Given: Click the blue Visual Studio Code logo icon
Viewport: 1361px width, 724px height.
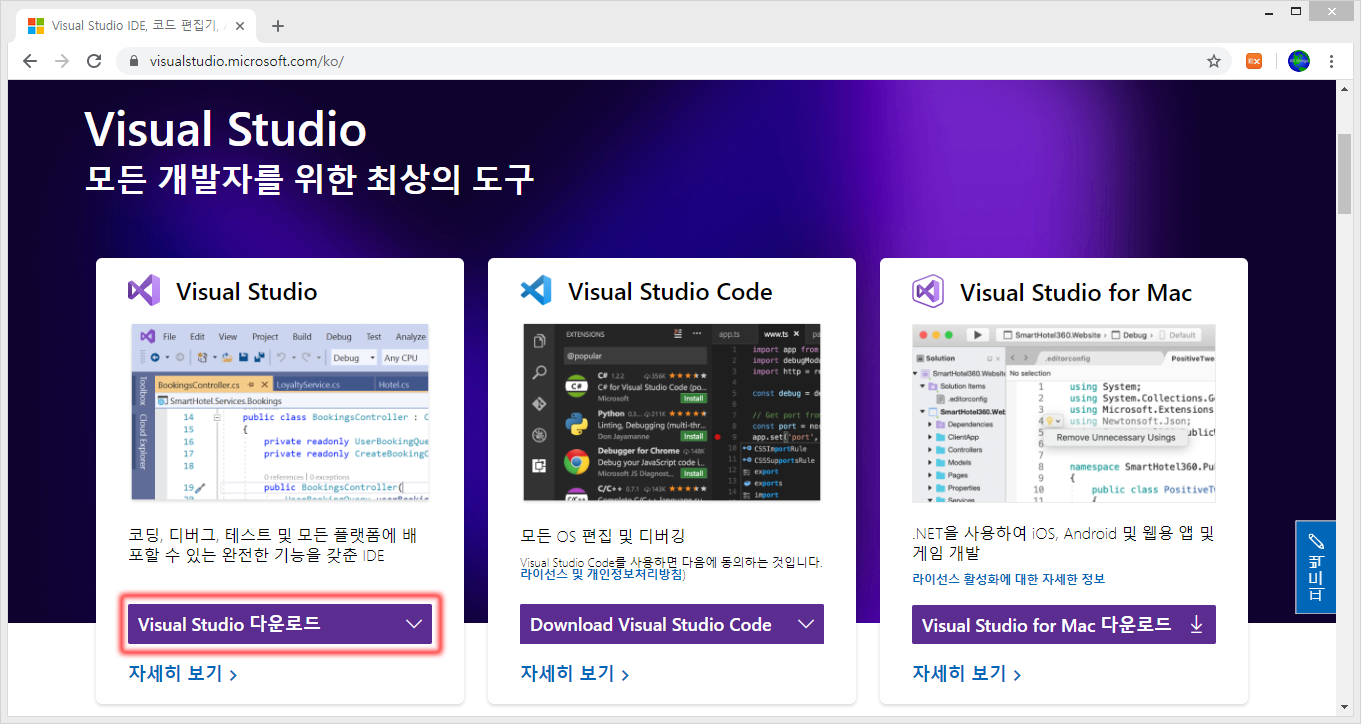Looking at the screenshot, I should (x=536, y=291).
